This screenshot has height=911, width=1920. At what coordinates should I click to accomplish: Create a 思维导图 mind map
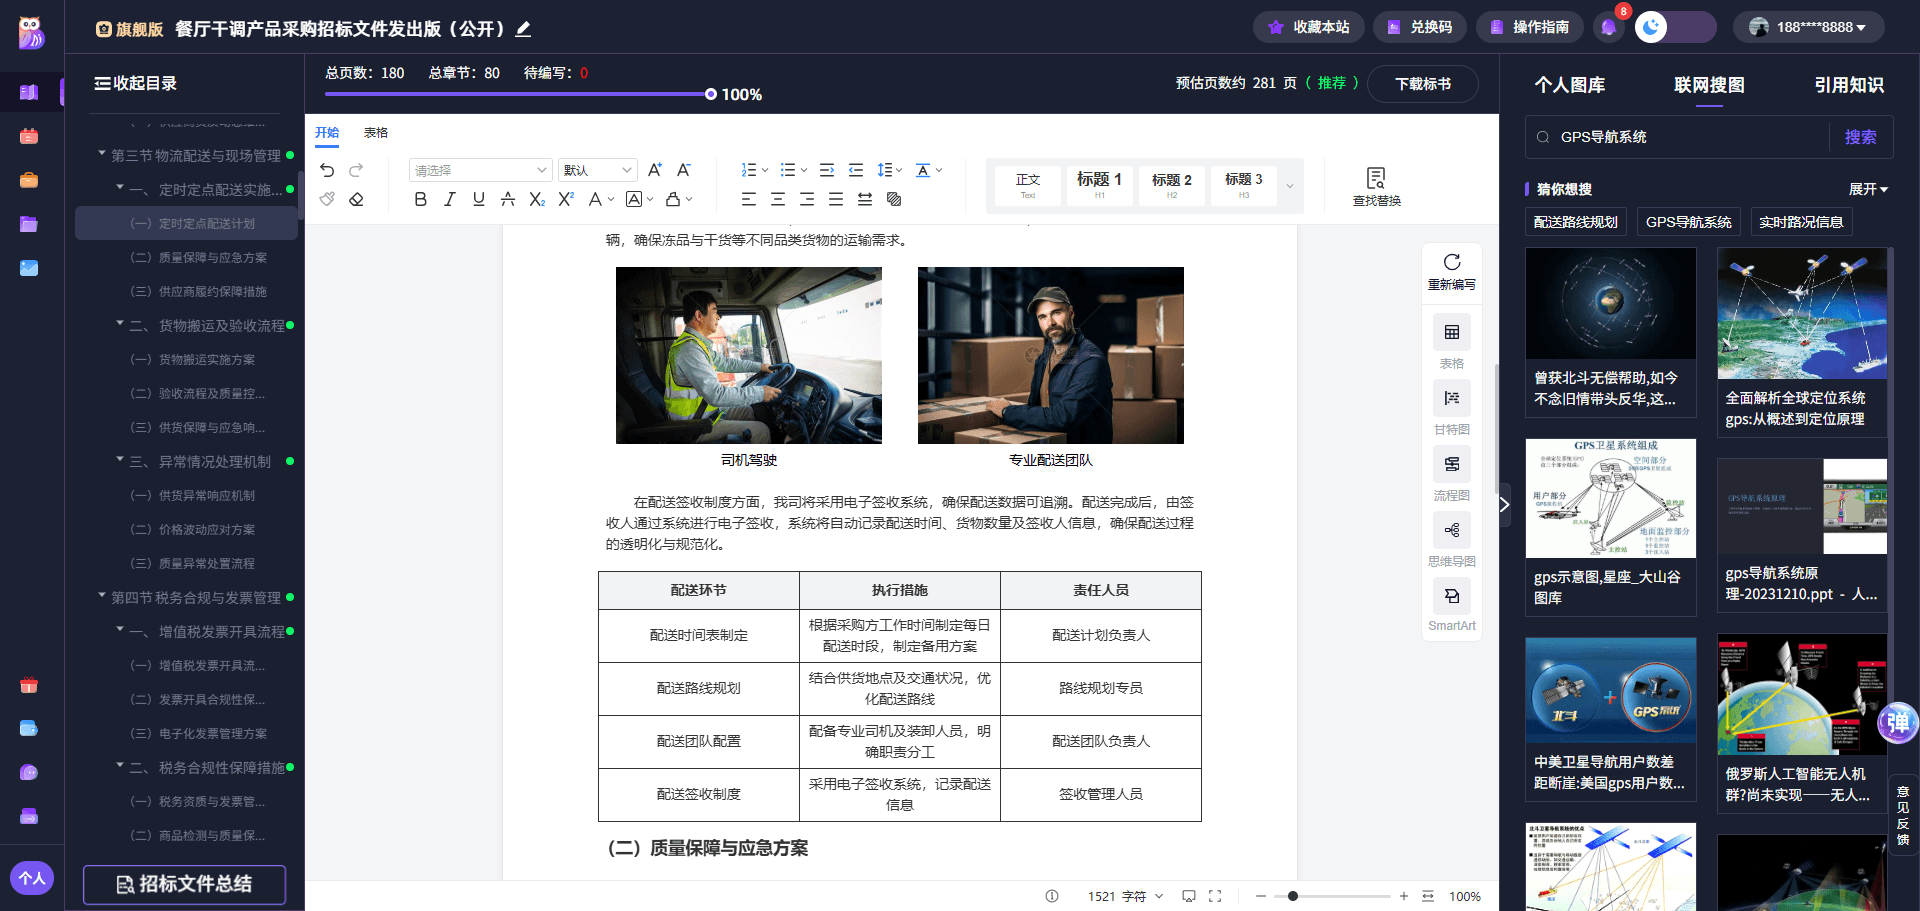[1451, 530]
